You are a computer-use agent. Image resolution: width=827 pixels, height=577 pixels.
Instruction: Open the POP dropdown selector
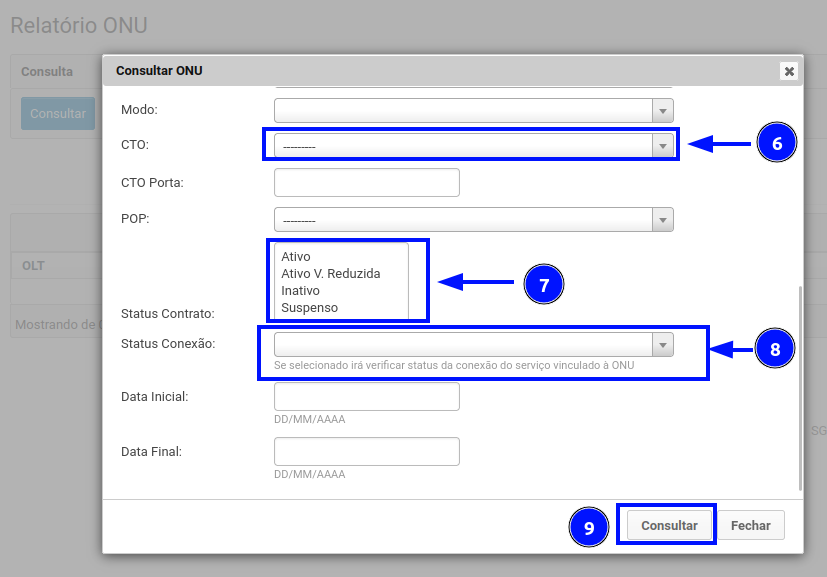[x=662, y=220]
